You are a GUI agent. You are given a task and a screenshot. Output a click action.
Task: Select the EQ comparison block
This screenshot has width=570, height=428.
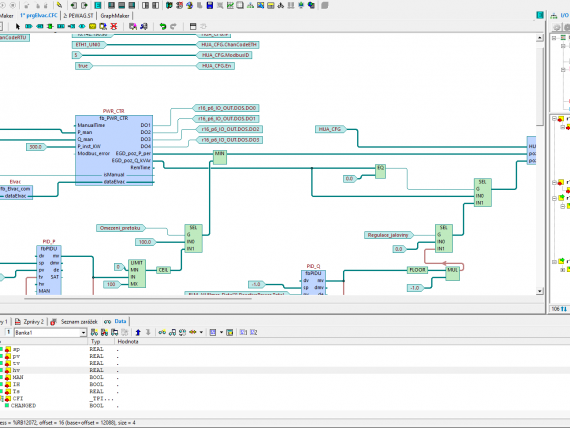[x=380, y=171]
